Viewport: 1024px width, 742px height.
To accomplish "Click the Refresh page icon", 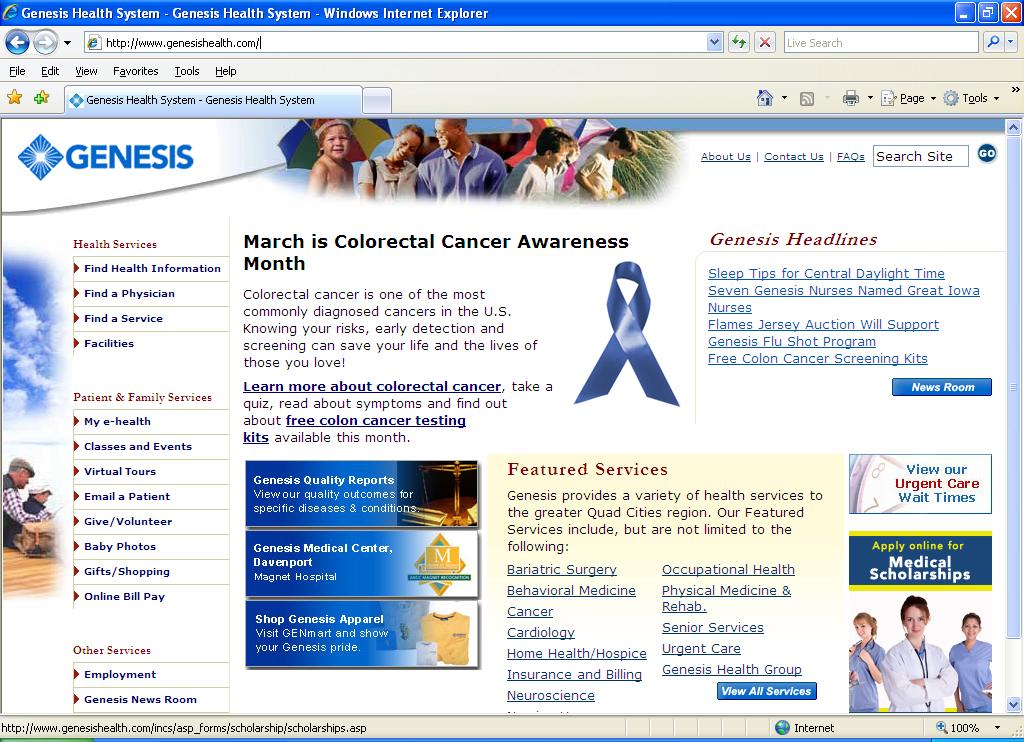I will coord(739,42).
